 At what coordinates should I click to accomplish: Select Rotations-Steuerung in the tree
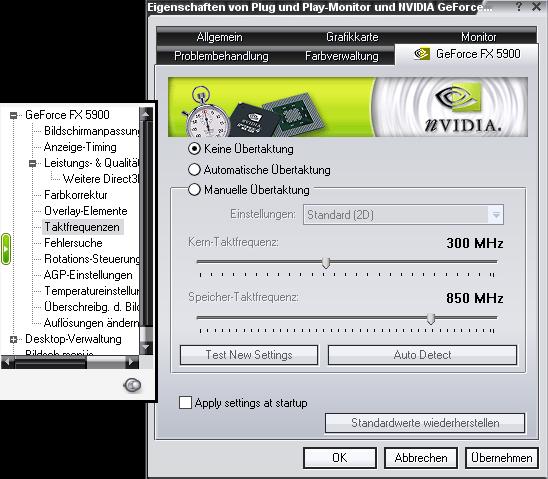(x=92, y=259)
